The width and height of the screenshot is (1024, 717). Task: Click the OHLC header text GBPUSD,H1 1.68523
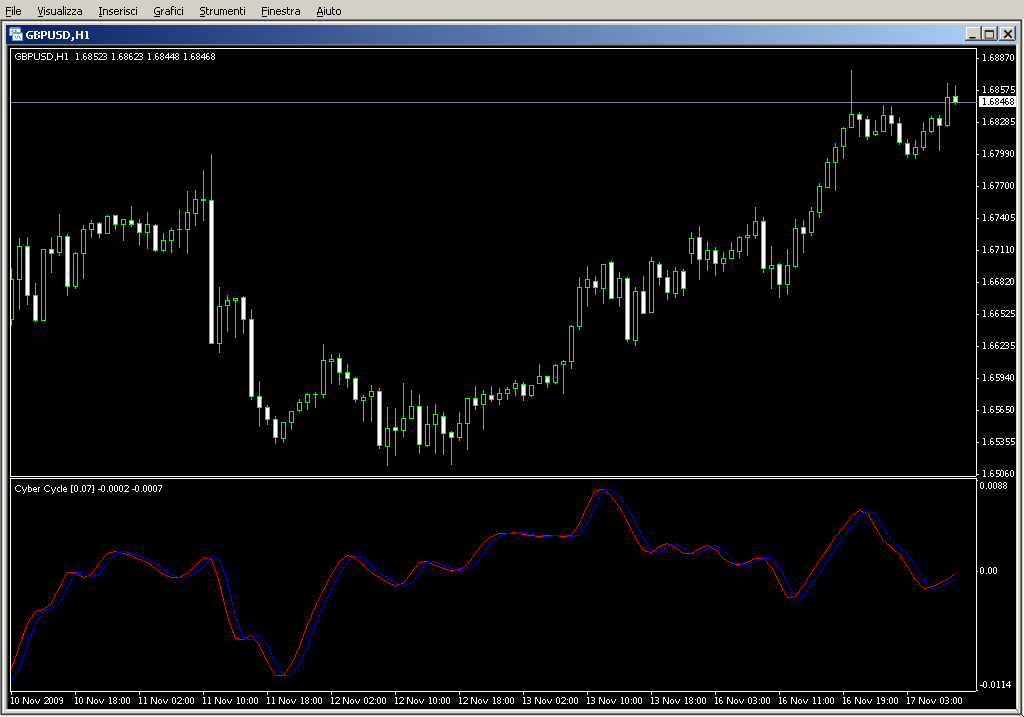point(61,57)
